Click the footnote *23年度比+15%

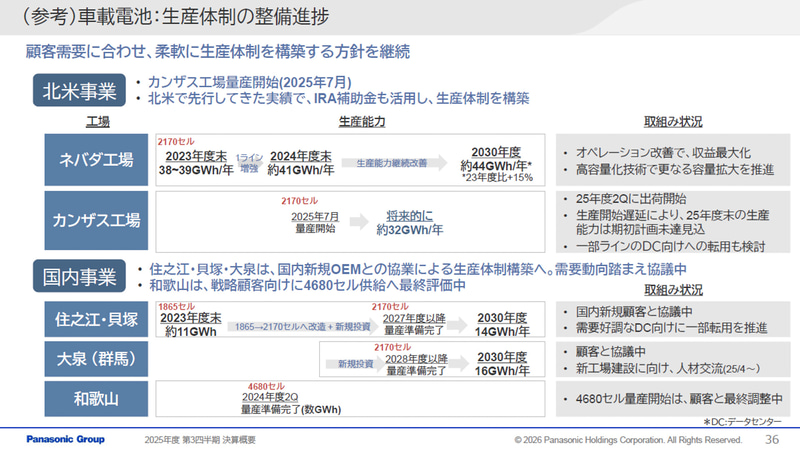497,178
